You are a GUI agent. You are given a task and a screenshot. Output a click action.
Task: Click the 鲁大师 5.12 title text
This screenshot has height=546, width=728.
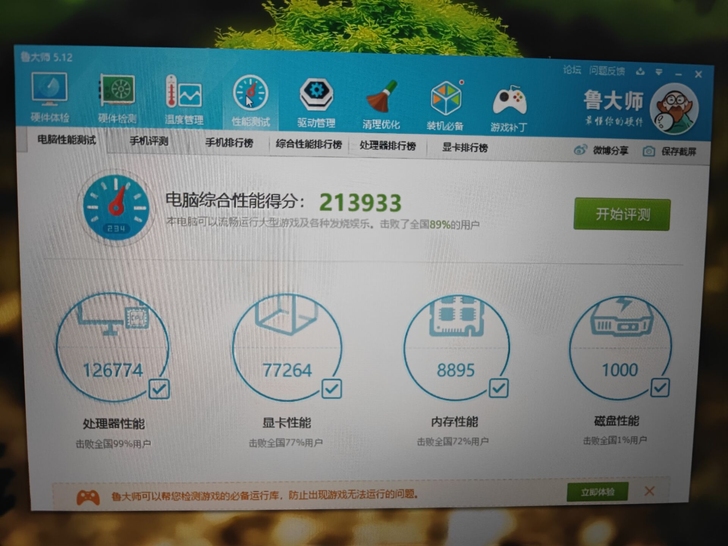[x=46, y=57]
